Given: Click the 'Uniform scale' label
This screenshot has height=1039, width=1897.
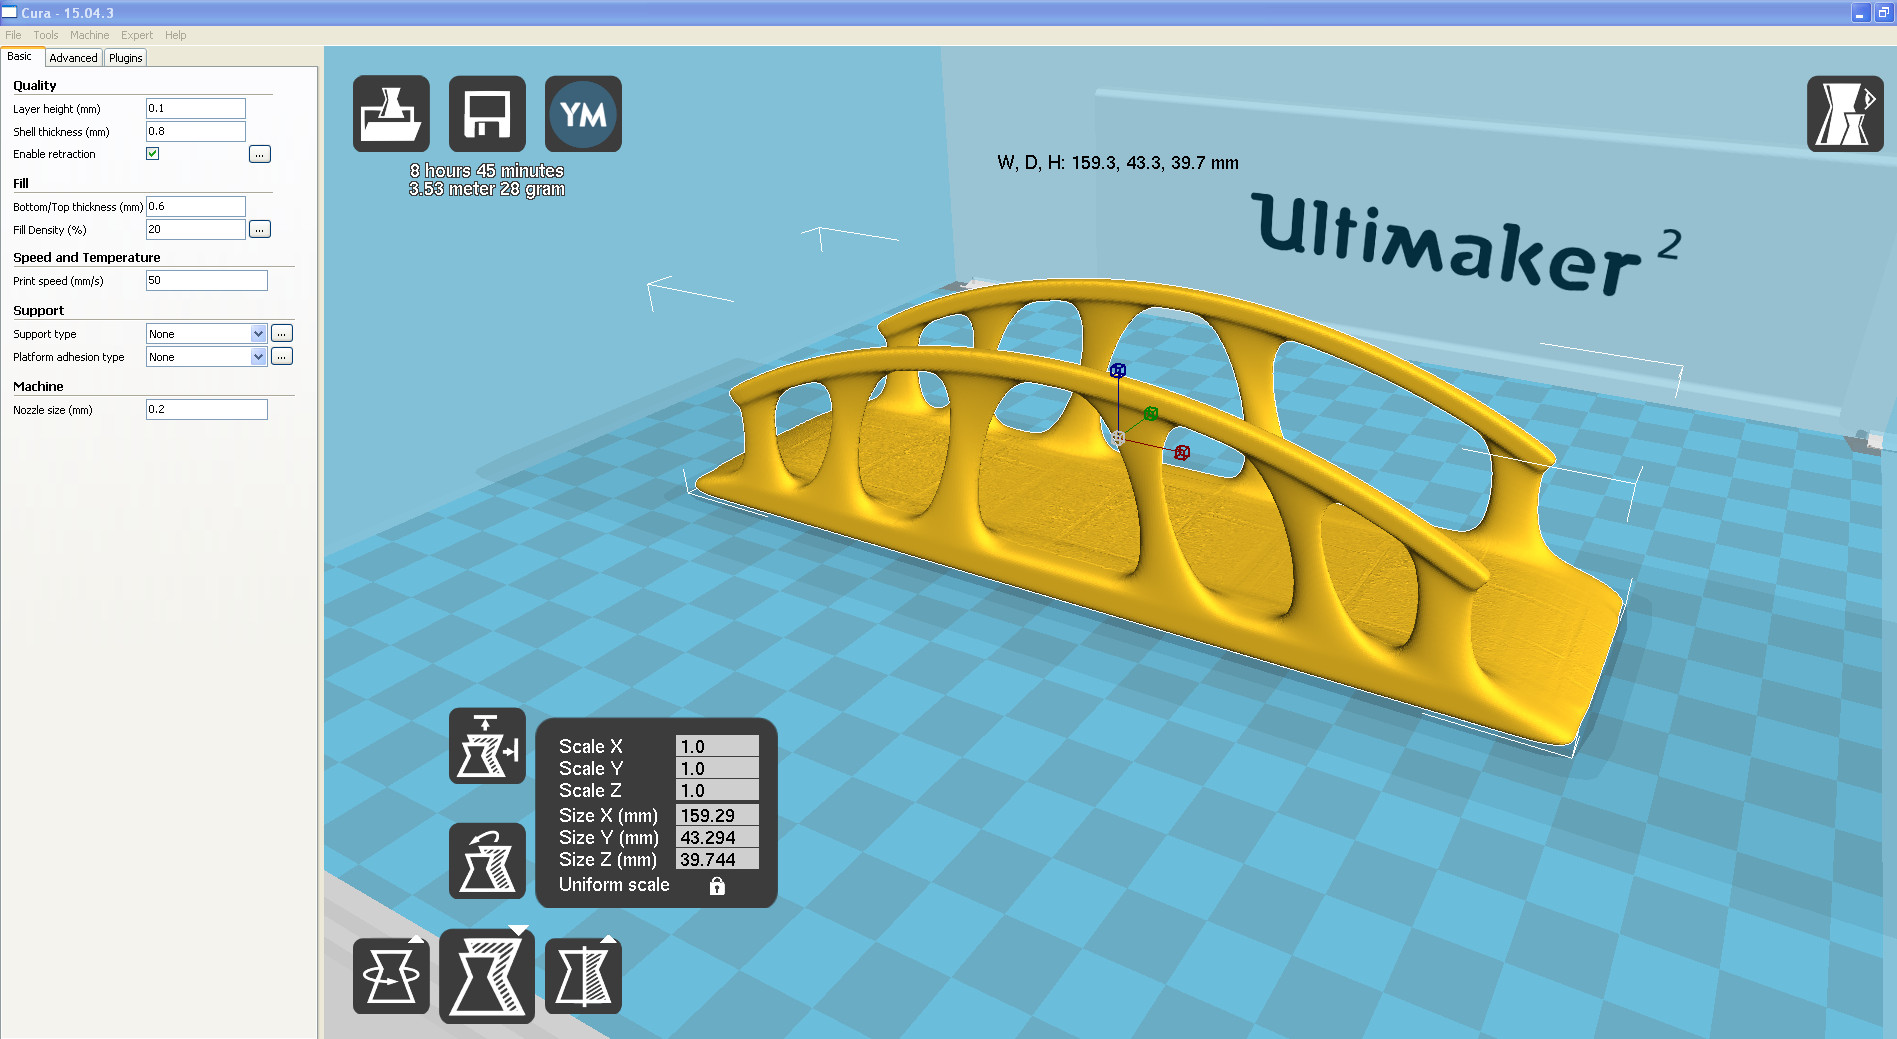Looking at the screenshot, I should coord(614,885).
